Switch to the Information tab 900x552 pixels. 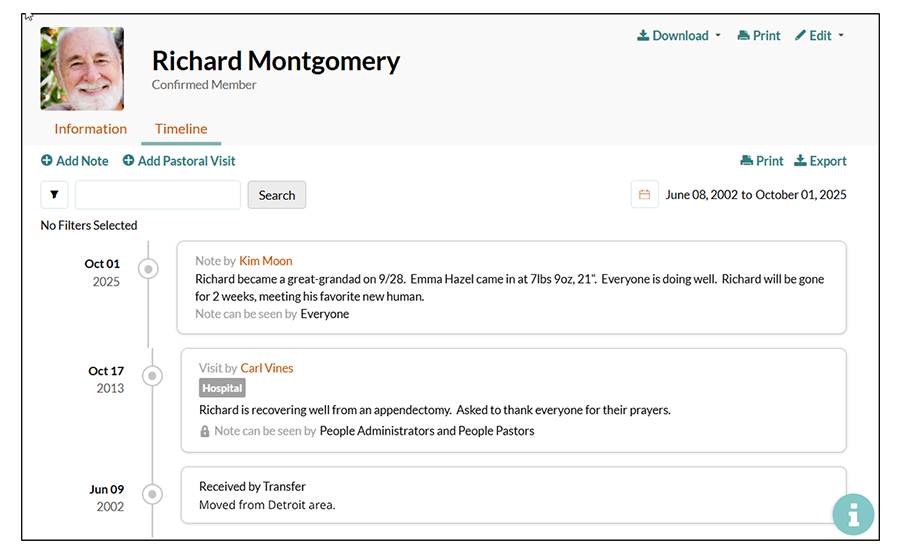coord(90,129)
